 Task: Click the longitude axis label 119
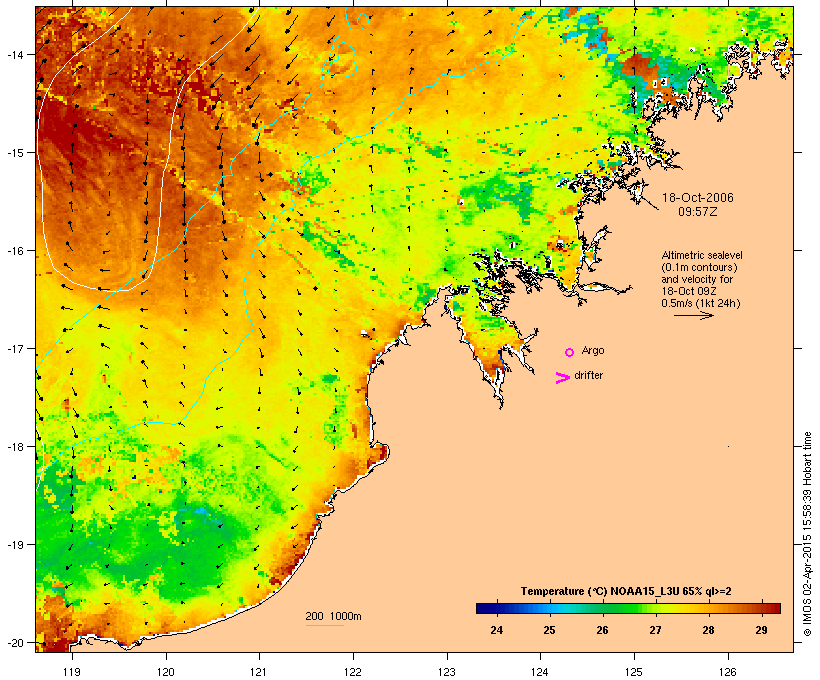72,672
